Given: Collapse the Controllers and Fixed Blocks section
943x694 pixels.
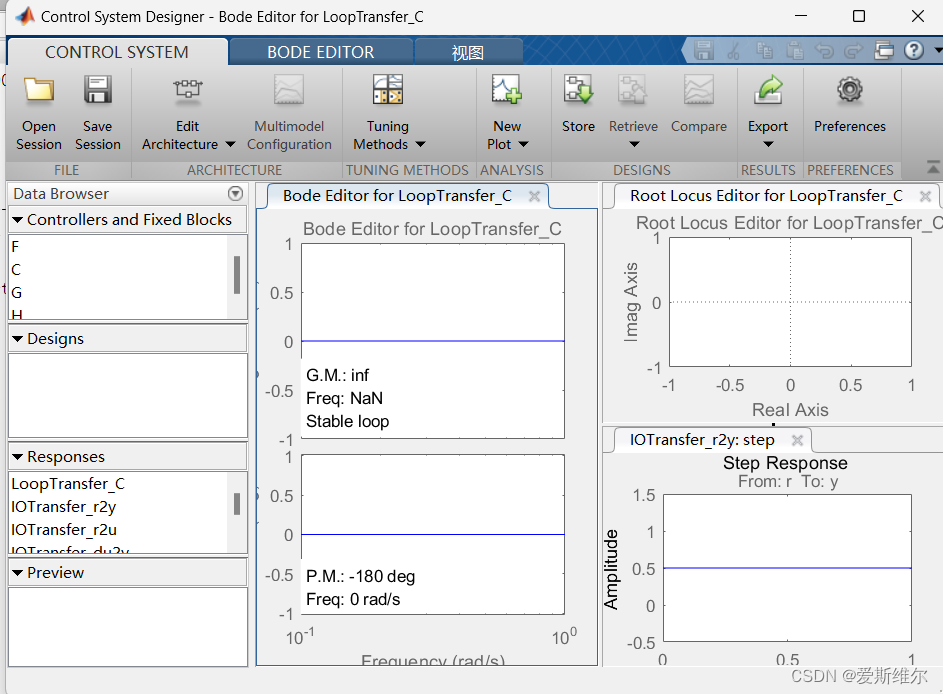Looking at the screenshot, I should (x=17, y=220).
